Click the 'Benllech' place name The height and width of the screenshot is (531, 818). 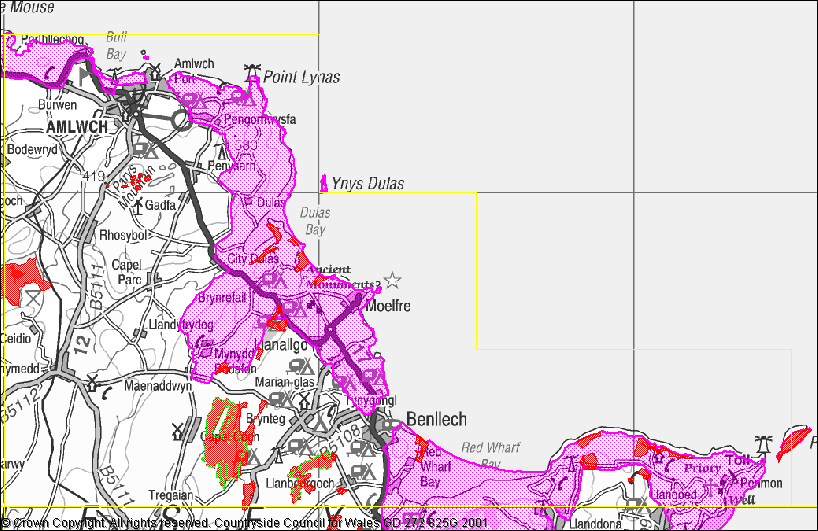click(x=436, y=419)
